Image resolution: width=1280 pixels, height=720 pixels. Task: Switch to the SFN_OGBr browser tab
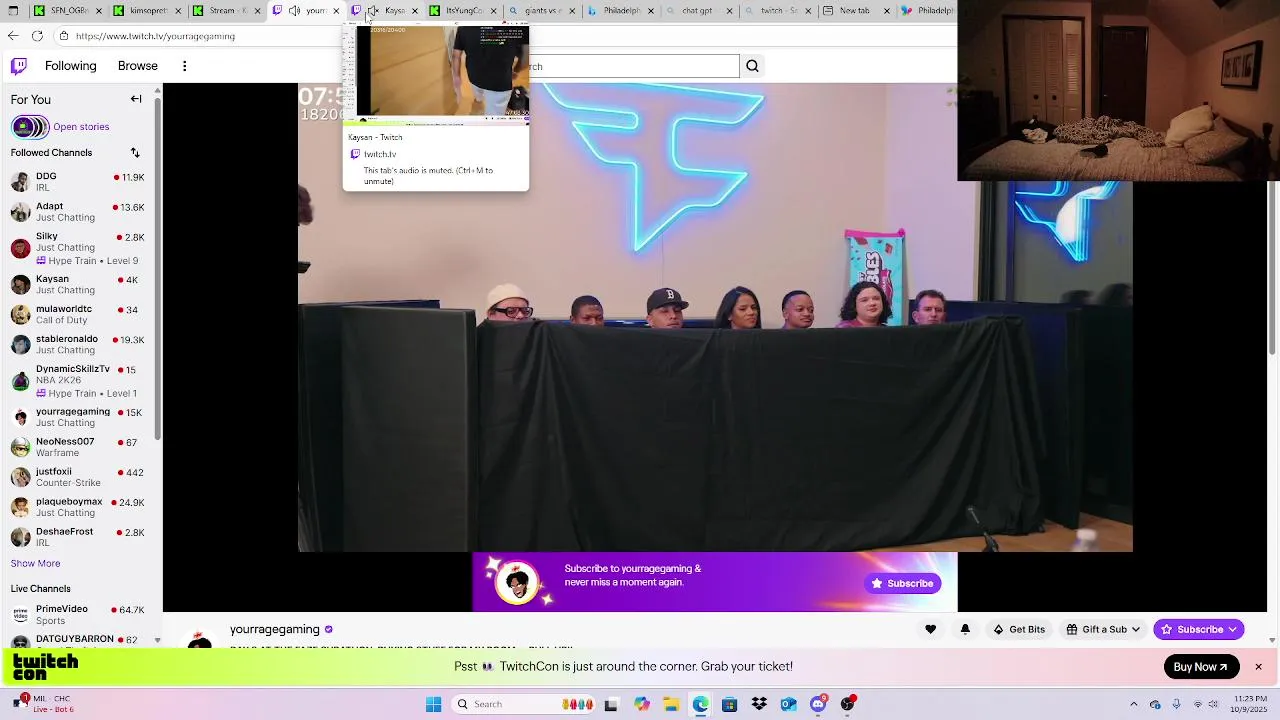(69, 10)
